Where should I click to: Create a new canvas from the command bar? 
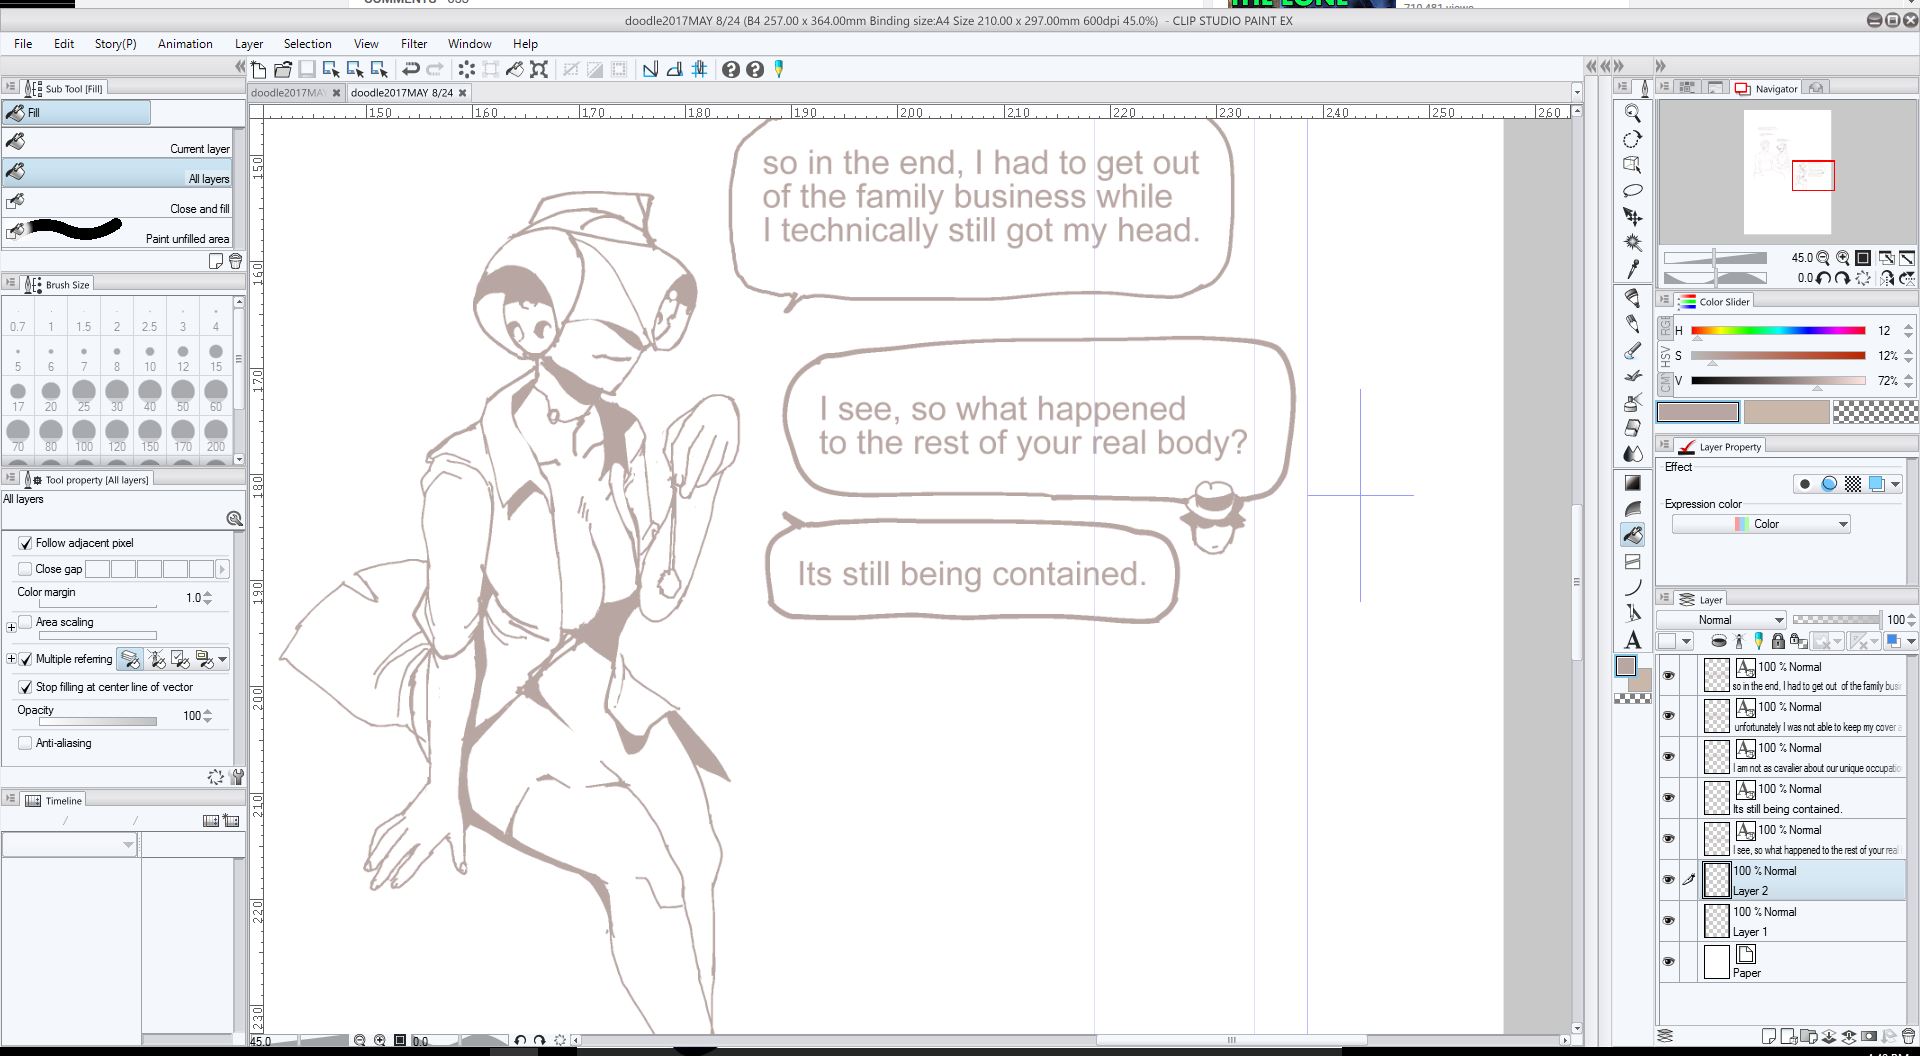(x=259, y=69)
